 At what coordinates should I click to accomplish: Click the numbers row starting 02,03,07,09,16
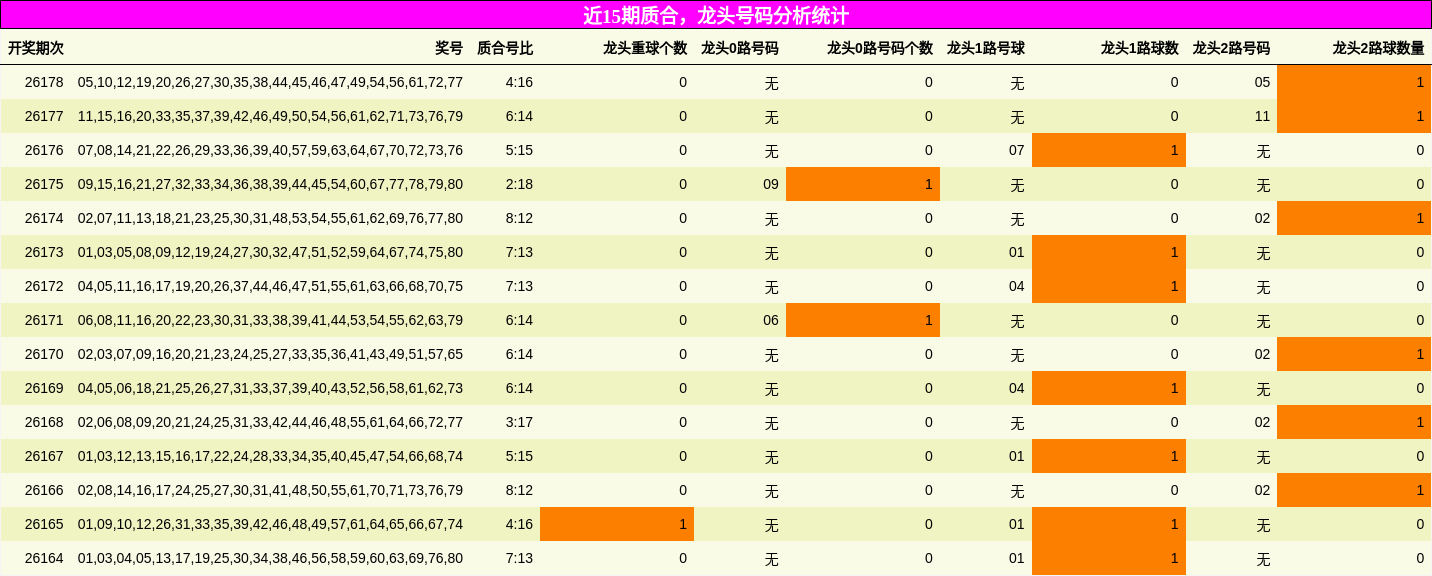click(x=270, y=354)
